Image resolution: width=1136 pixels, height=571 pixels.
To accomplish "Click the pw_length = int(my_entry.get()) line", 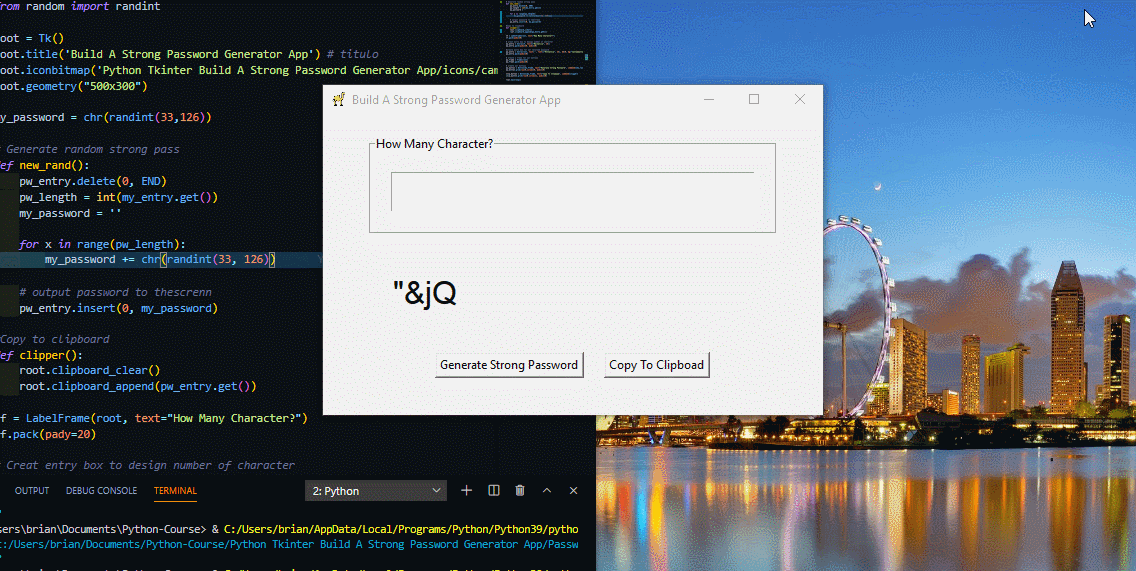I will [119, 197].
